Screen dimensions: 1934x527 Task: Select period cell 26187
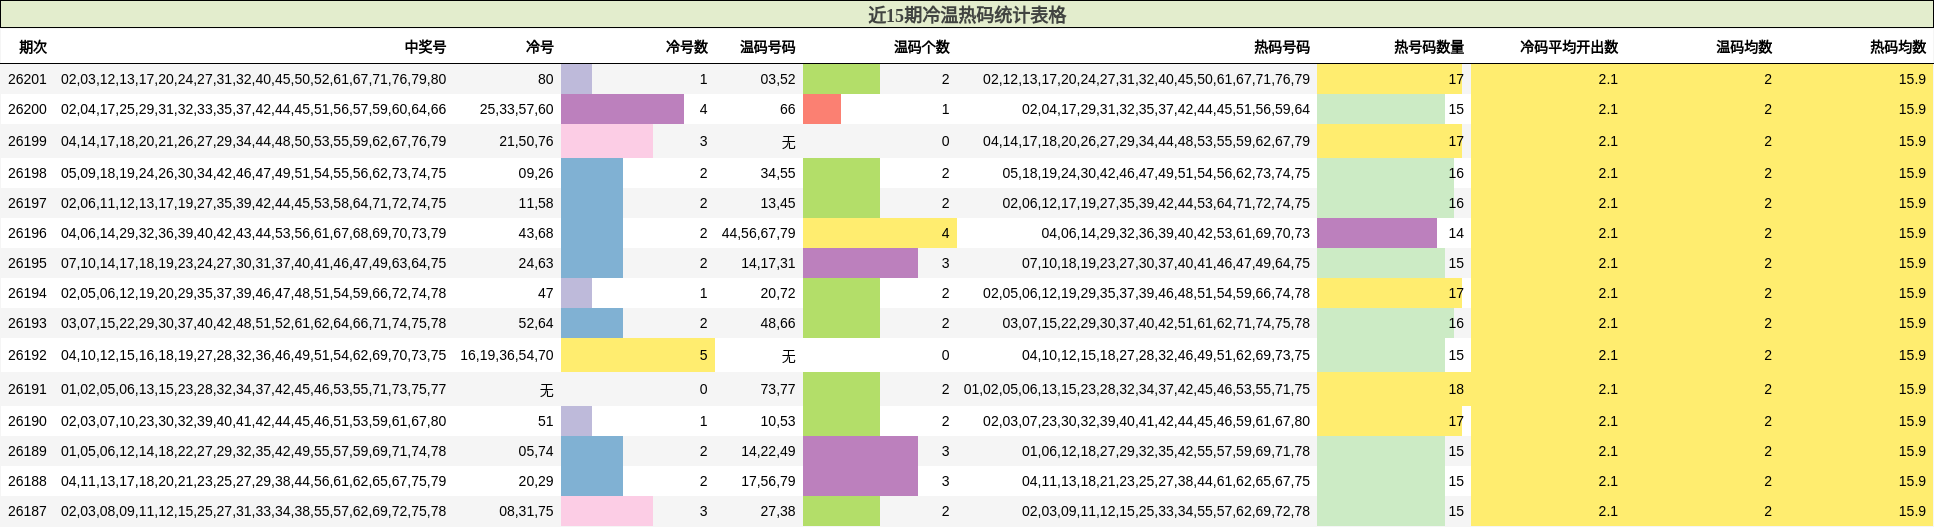click(27, 511)
